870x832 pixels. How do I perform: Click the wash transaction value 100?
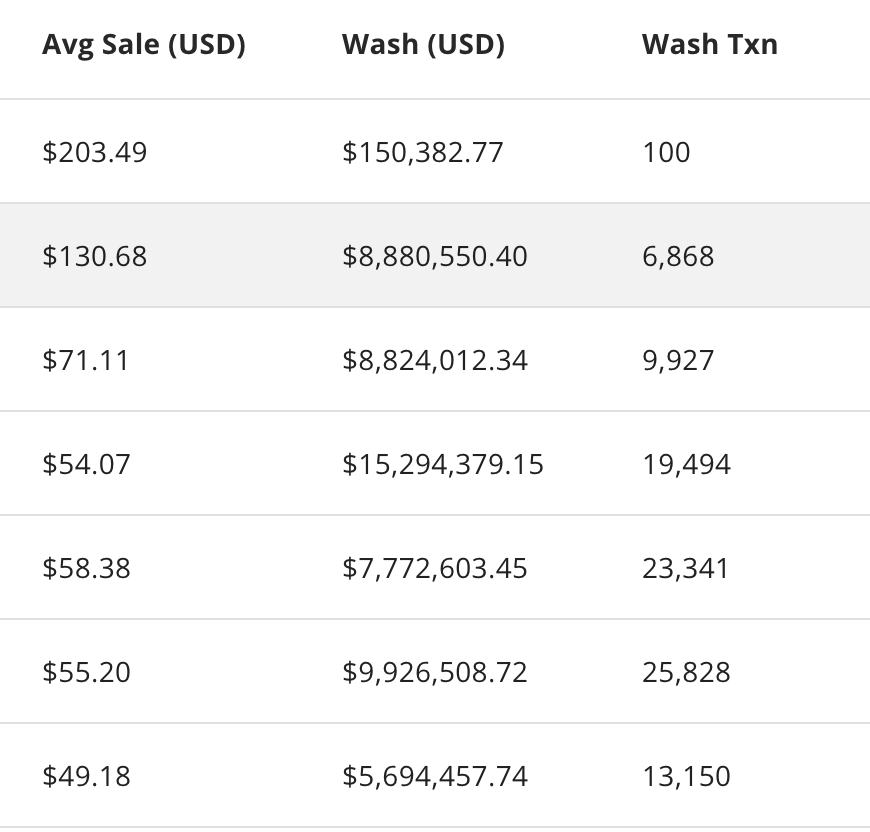666,153
